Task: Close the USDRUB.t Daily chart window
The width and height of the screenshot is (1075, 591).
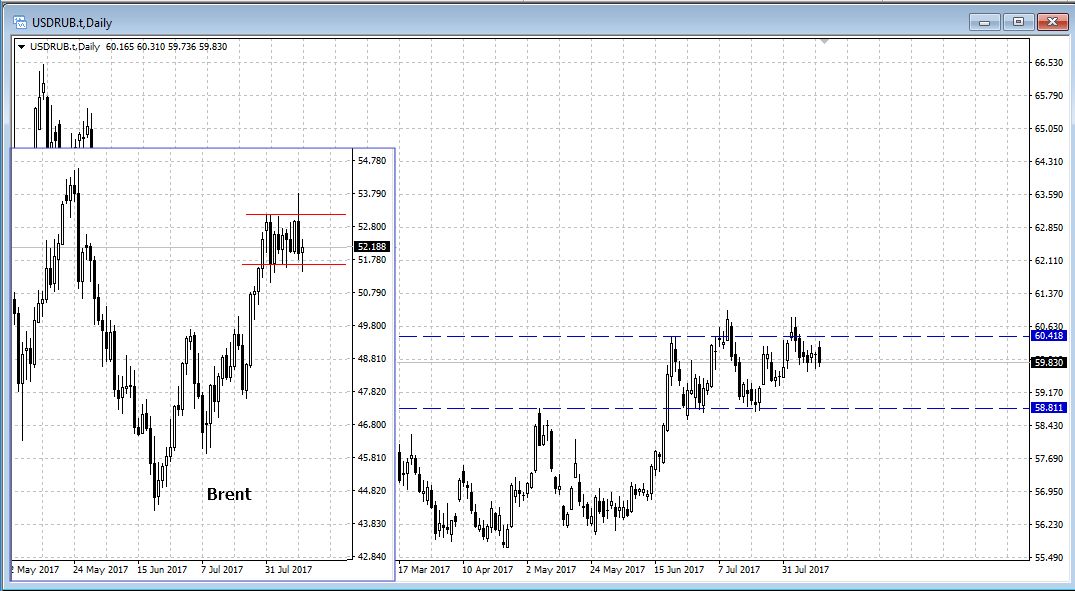Action: tap(1051, 21)
